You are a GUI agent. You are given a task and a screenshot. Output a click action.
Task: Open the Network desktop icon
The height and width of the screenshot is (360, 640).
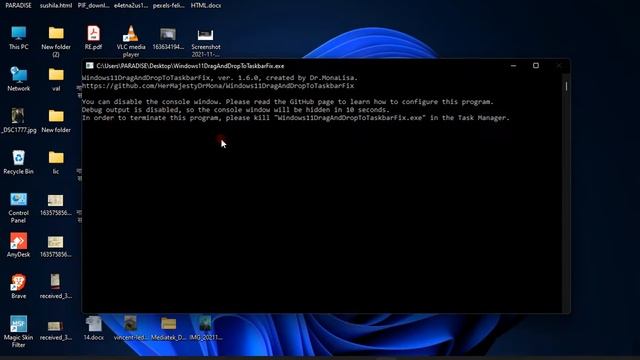[x=18, y=79]
